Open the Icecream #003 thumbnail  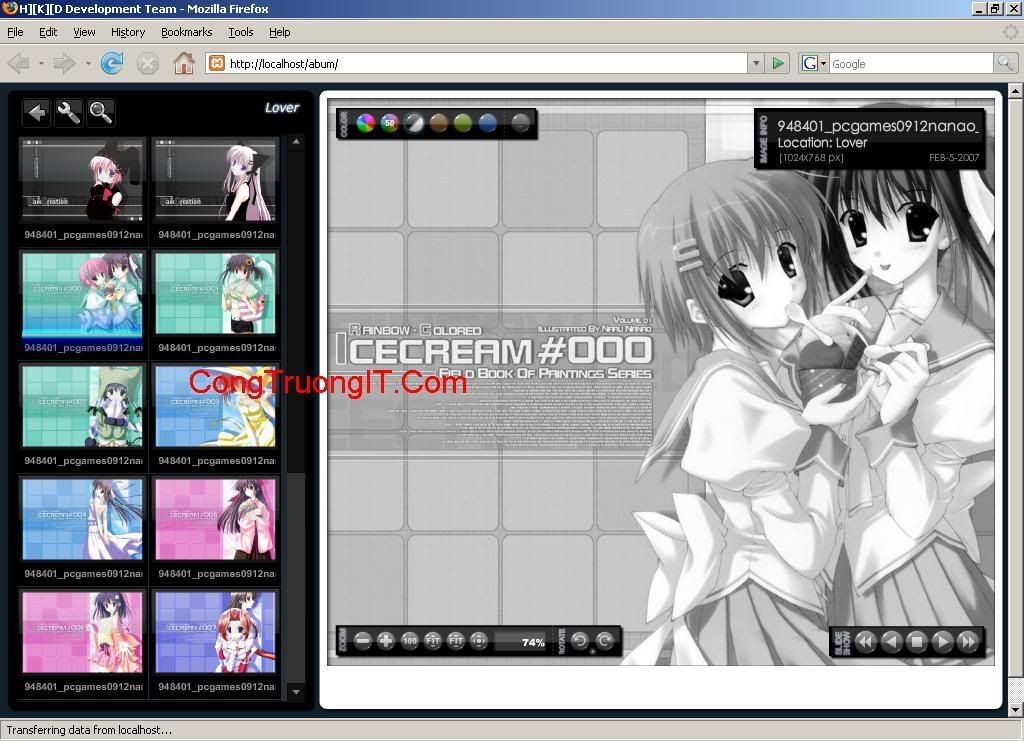click(216, 406)
